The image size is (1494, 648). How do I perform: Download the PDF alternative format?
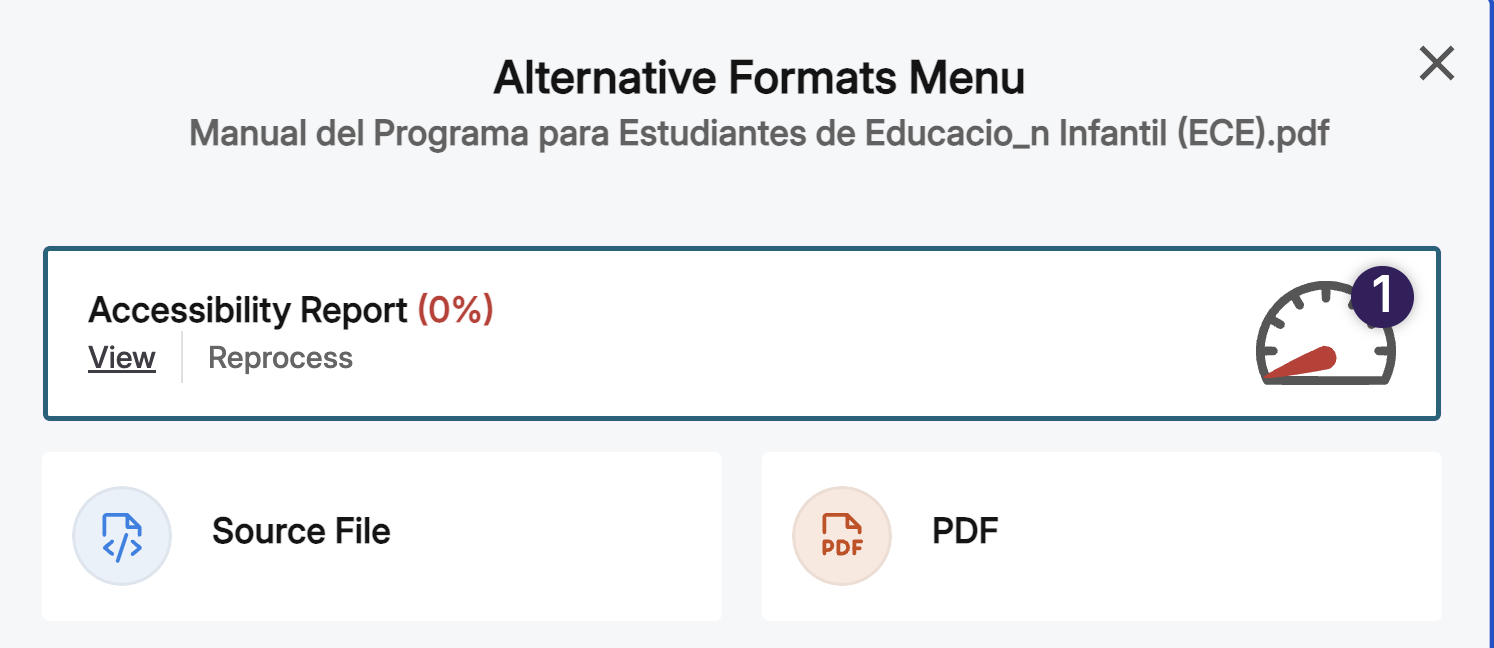pos(1102,536)
